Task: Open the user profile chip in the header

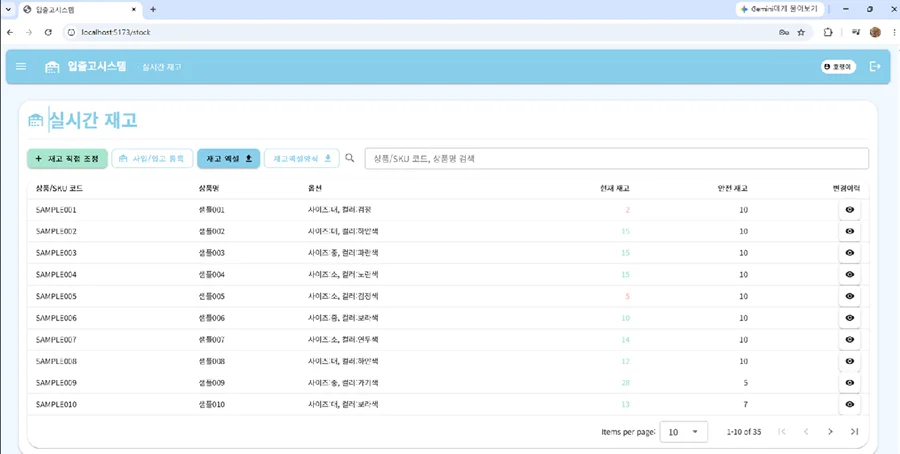Action: click(839, 67)
